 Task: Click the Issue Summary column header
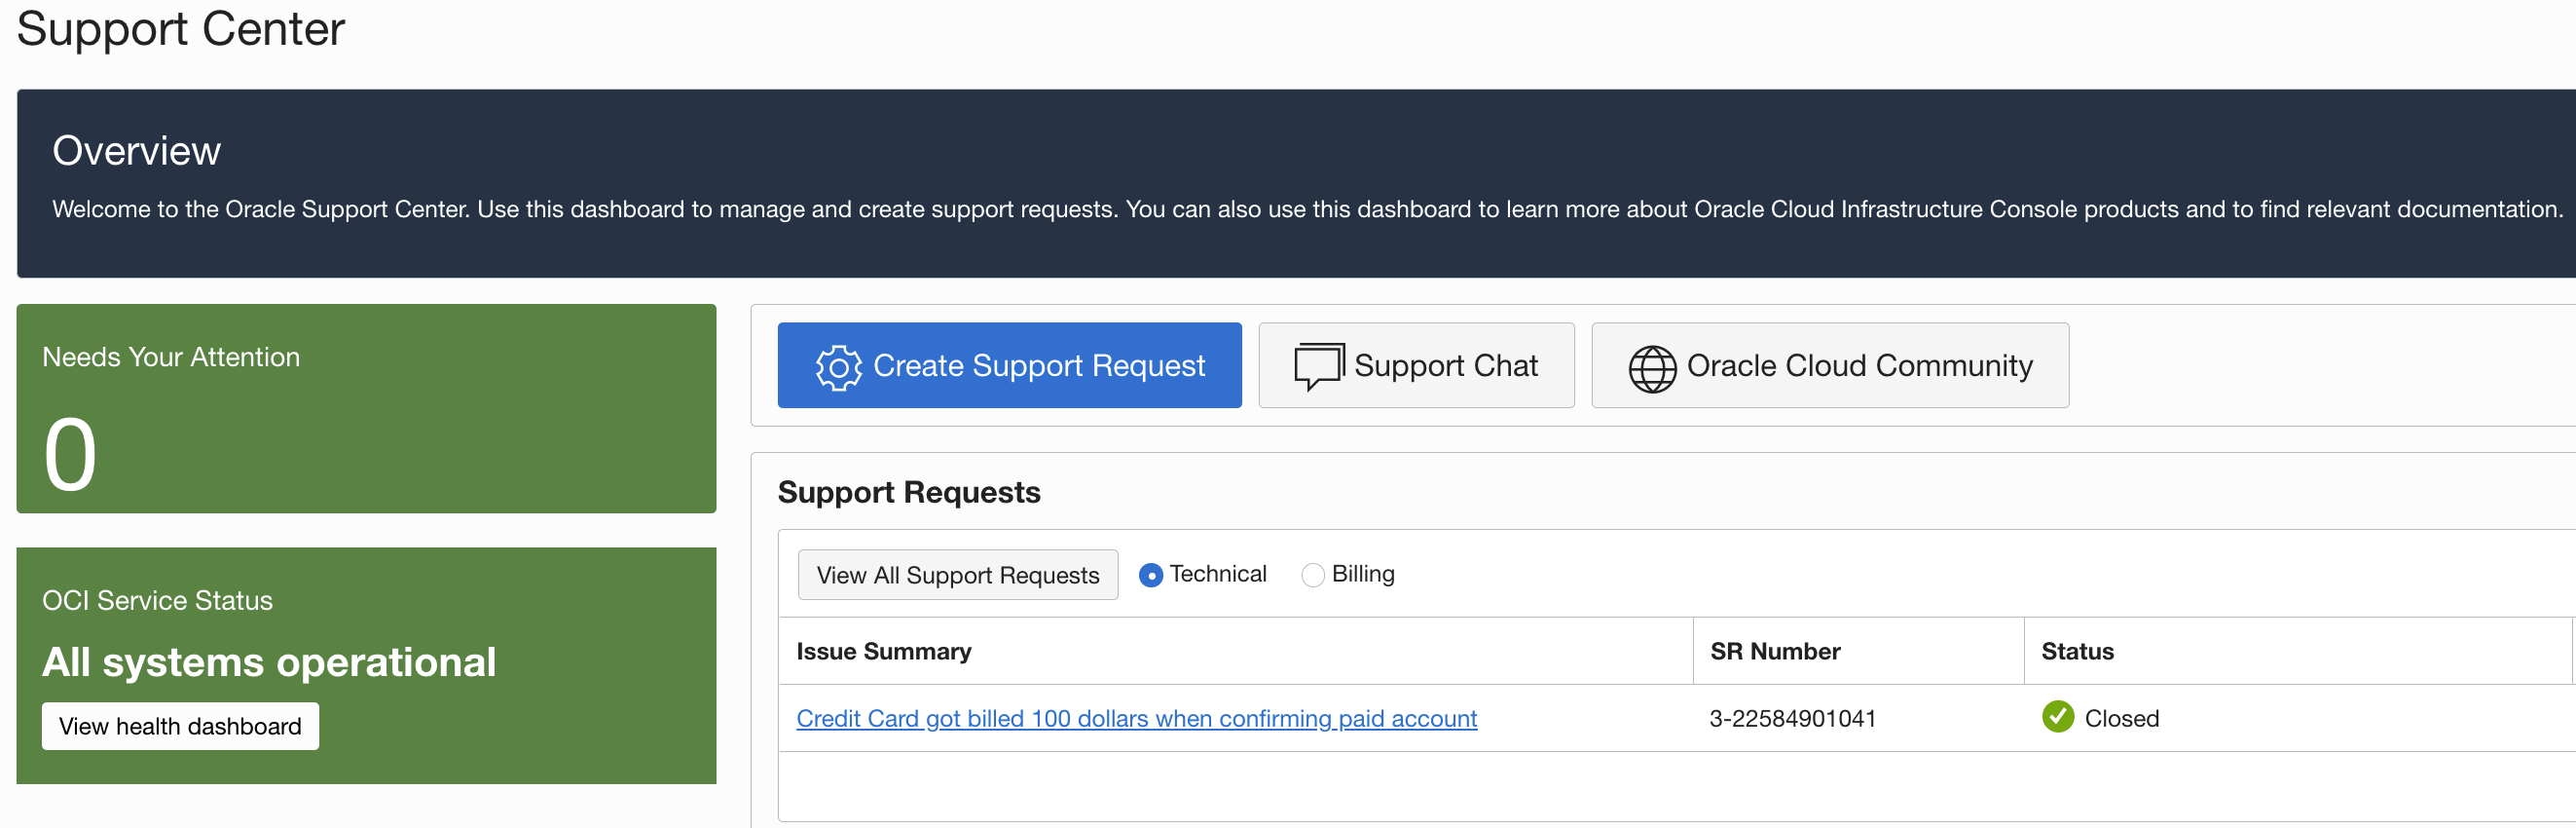click(x=883, y=651)
